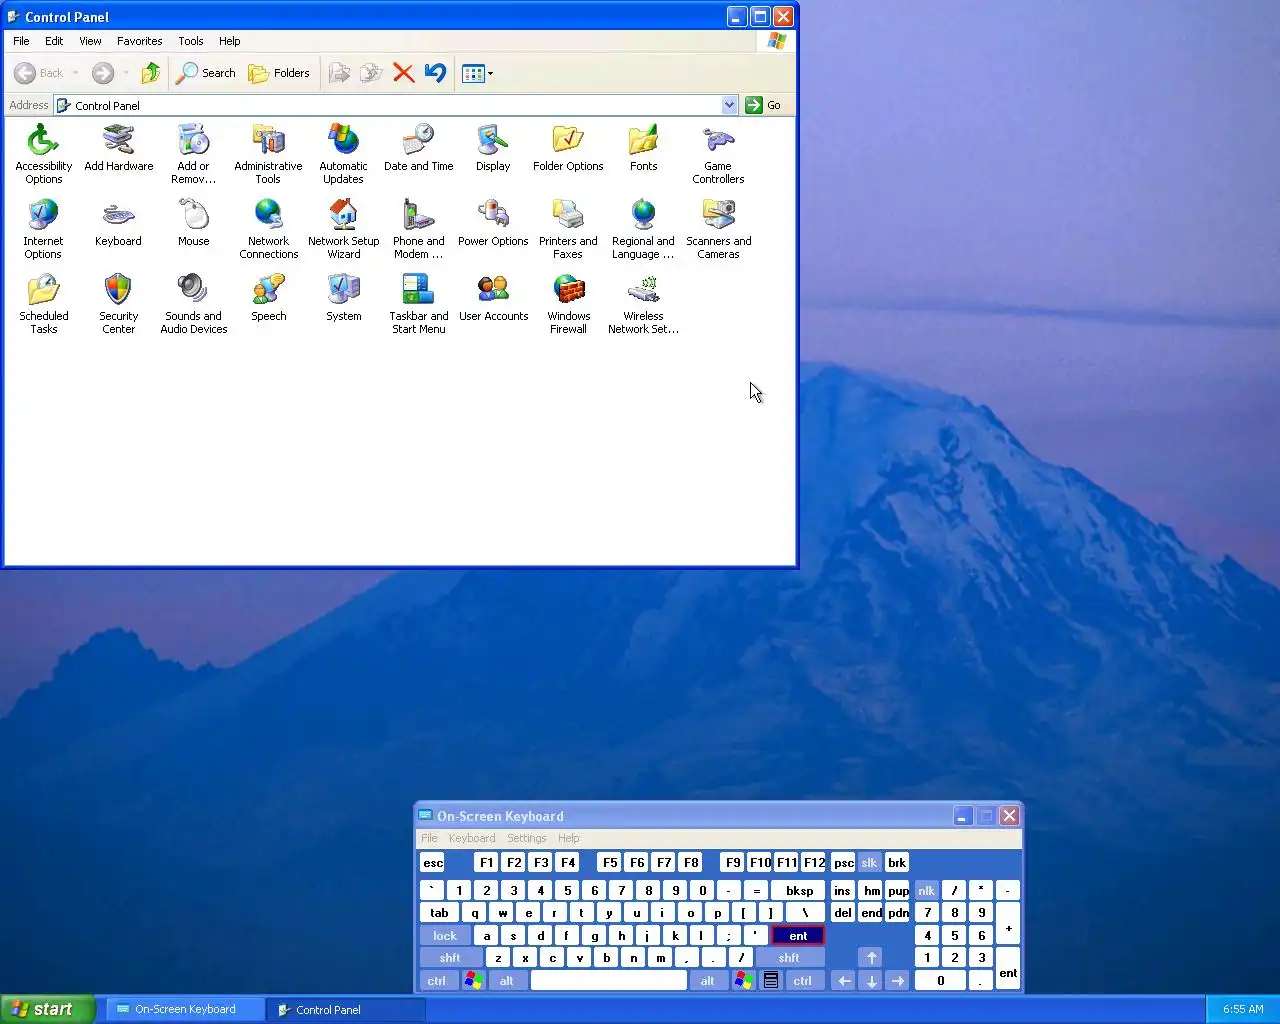
Task: Toggle left ctrl key on On-Screen Keyboard
Action: tap(437, 981)
